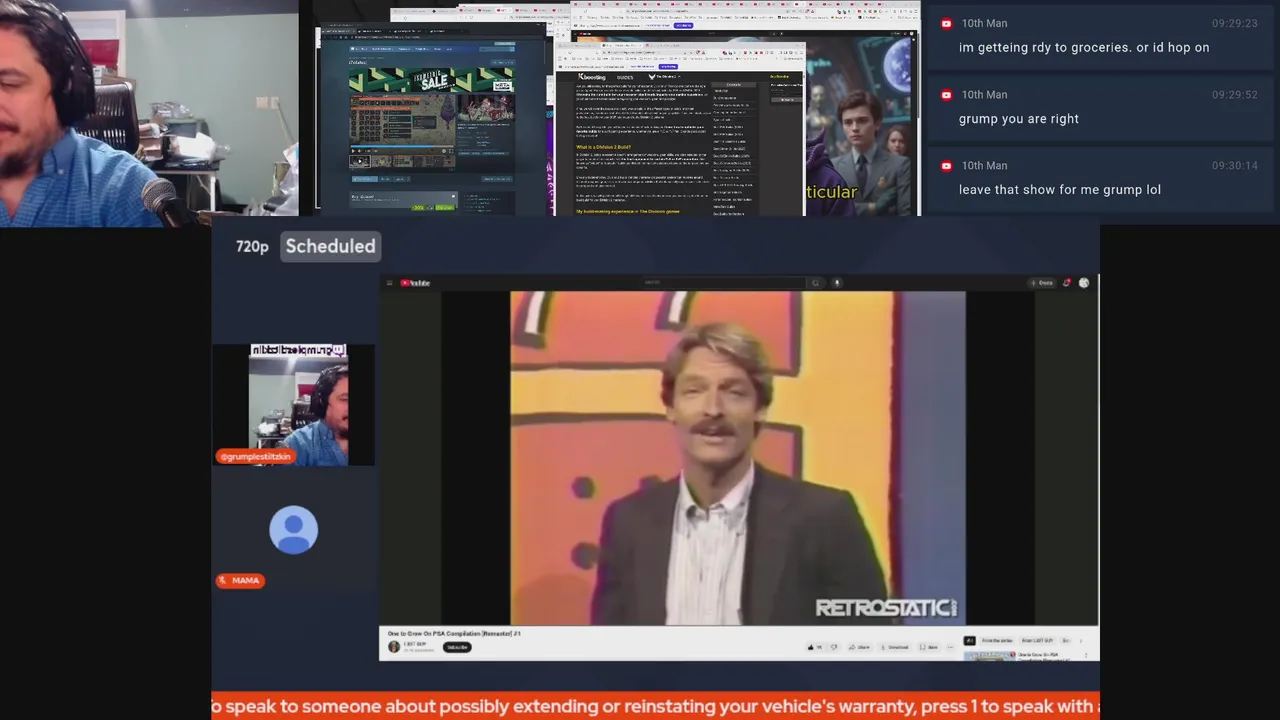The height and width of the screenshot is (720, 1280).
Task: Open the YouTube hamburger guide menu
Action: click(390, 283)
